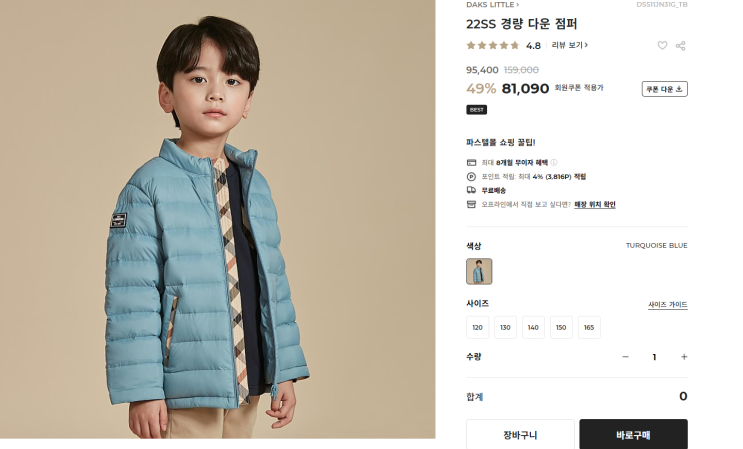Open DAKS LITTLE brand page
Viewport: 743px width, 449px height.
tap(492, 5)
